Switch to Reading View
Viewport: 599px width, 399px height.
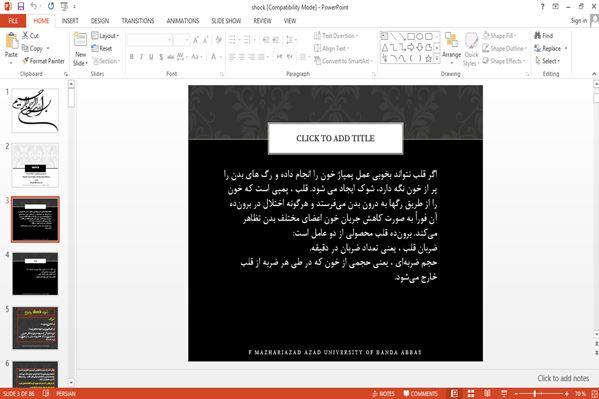point(487,394)
